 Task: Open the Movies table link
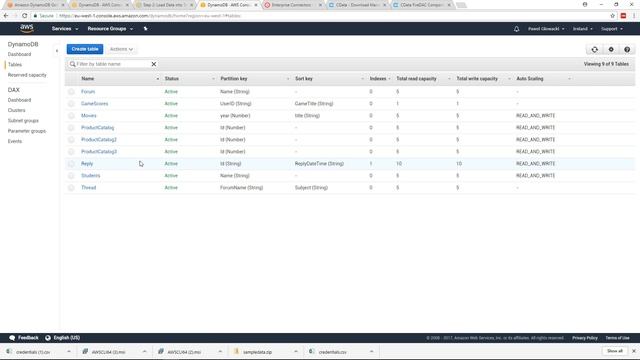coord(89,116)
